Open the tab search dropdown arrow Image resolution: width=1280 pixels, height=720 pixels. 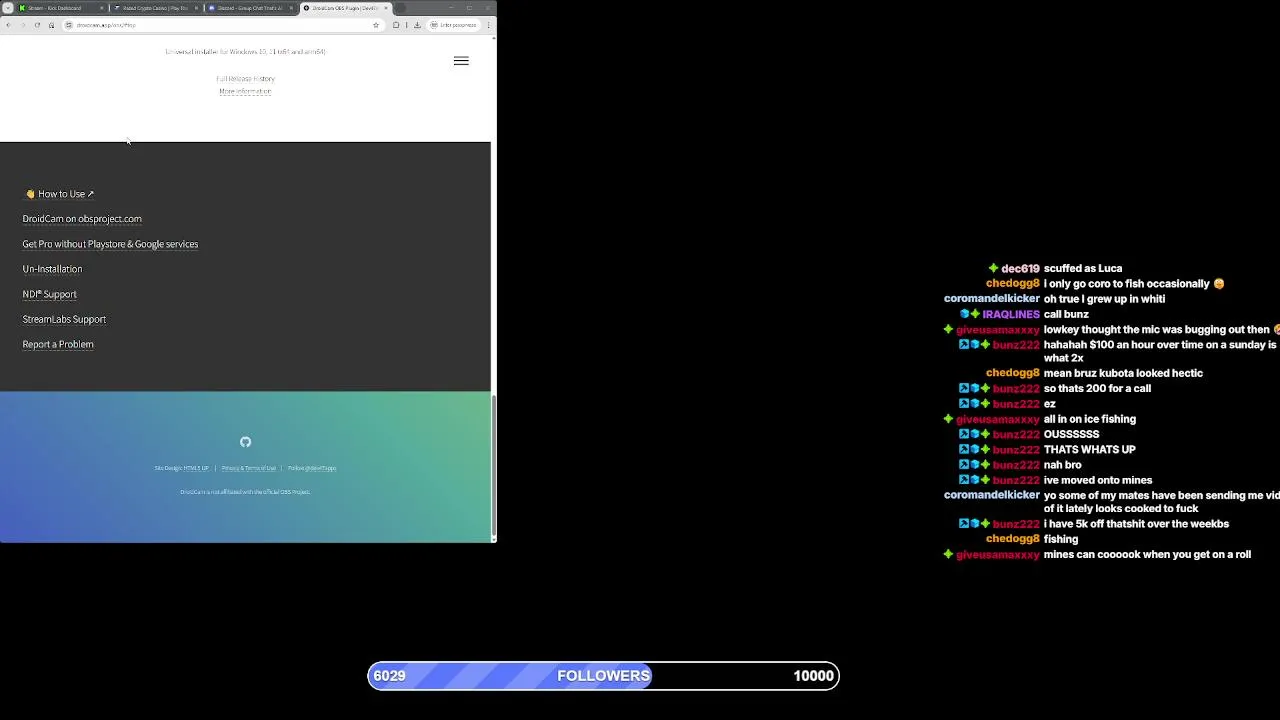[x=8, y=8]
